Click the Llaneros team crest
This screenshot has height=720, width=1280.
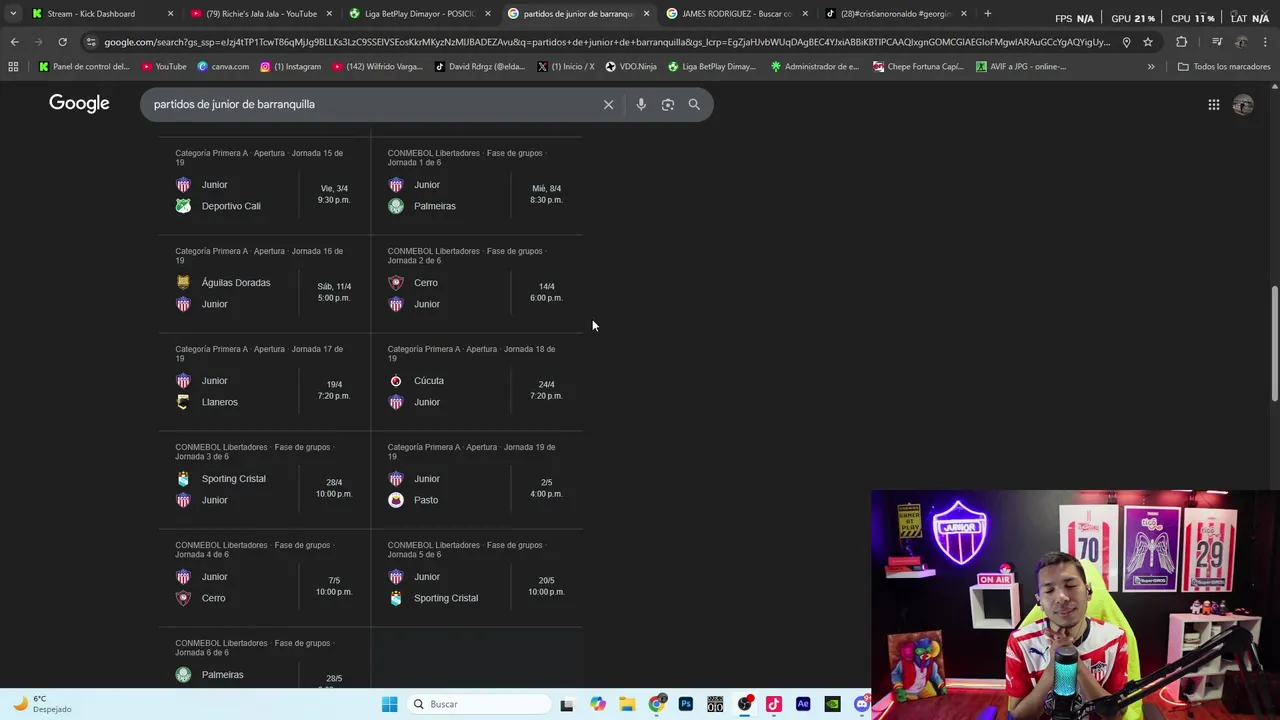tap(183, 402)
